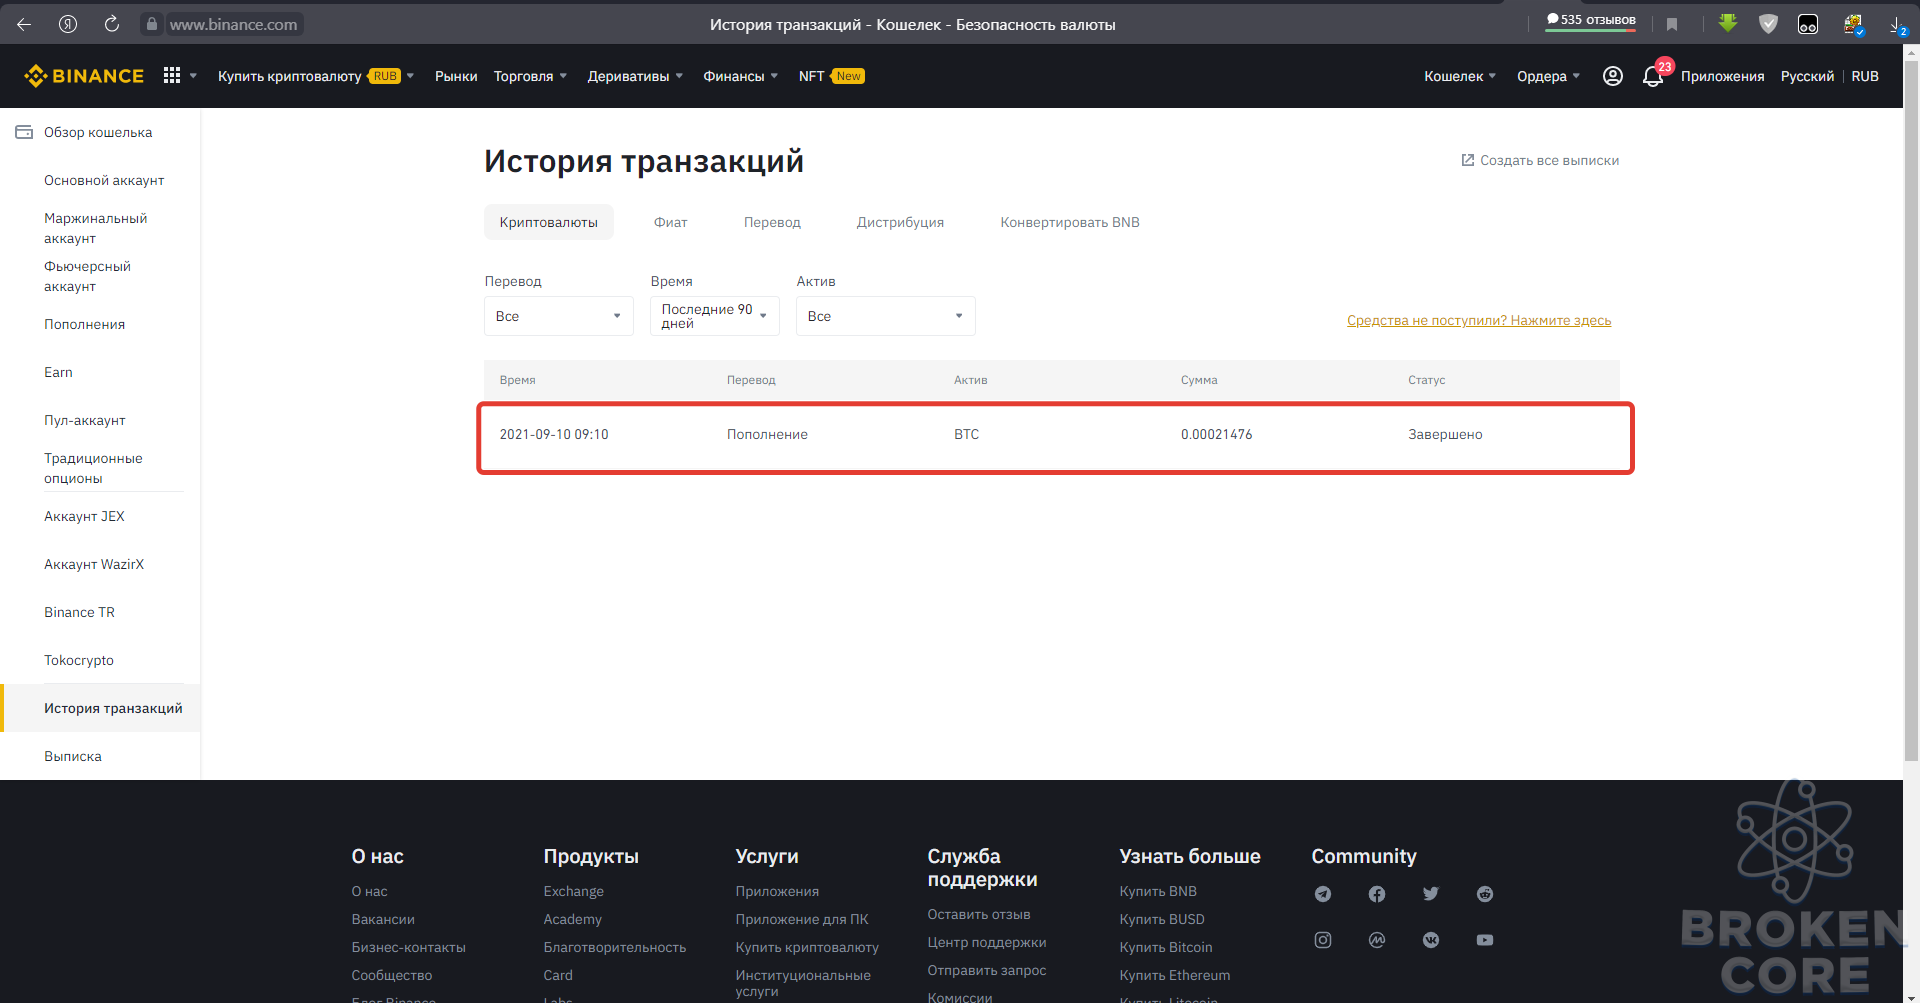This screenshot has width=1920, height=1003.
Task: Click the browser back arrow
Action: pos(24,24)
